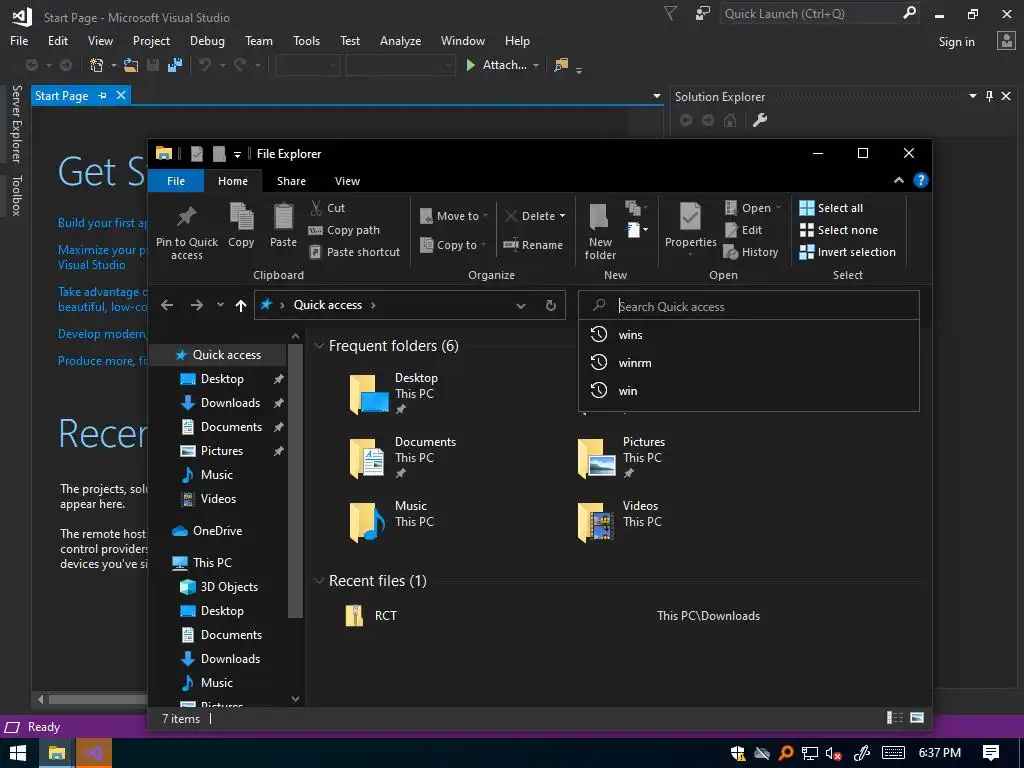Collapse the File Explorer ribbon
This screenshot has height=768, width=1024.
[x=899, y=180]
